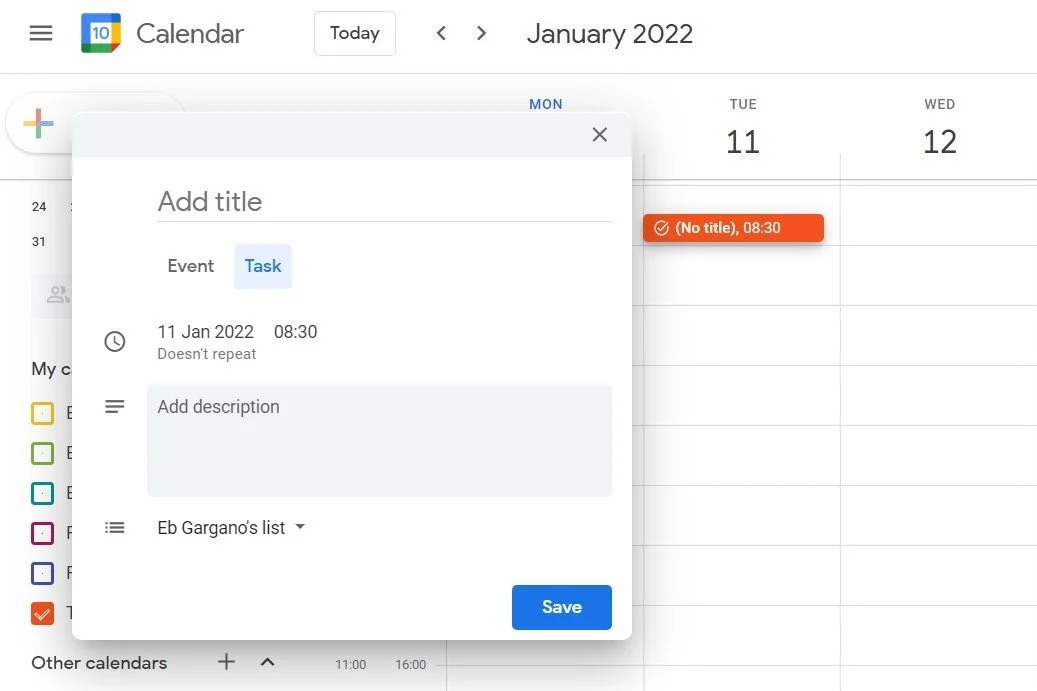The width and height of the screenshot is (1037, 691).
Task: Switch to the Event tab
Action: coord(190,266)
